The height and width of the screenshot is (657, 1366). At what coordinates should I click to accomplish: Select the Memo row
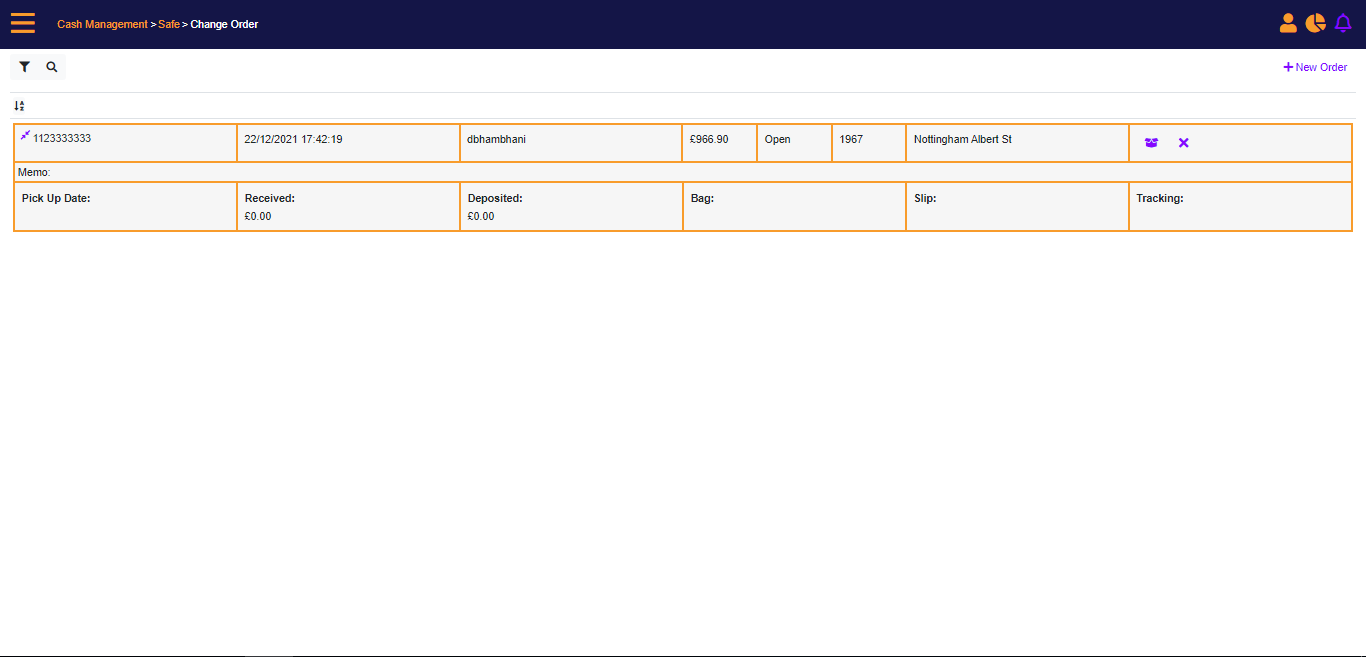[x=683, y=172]
